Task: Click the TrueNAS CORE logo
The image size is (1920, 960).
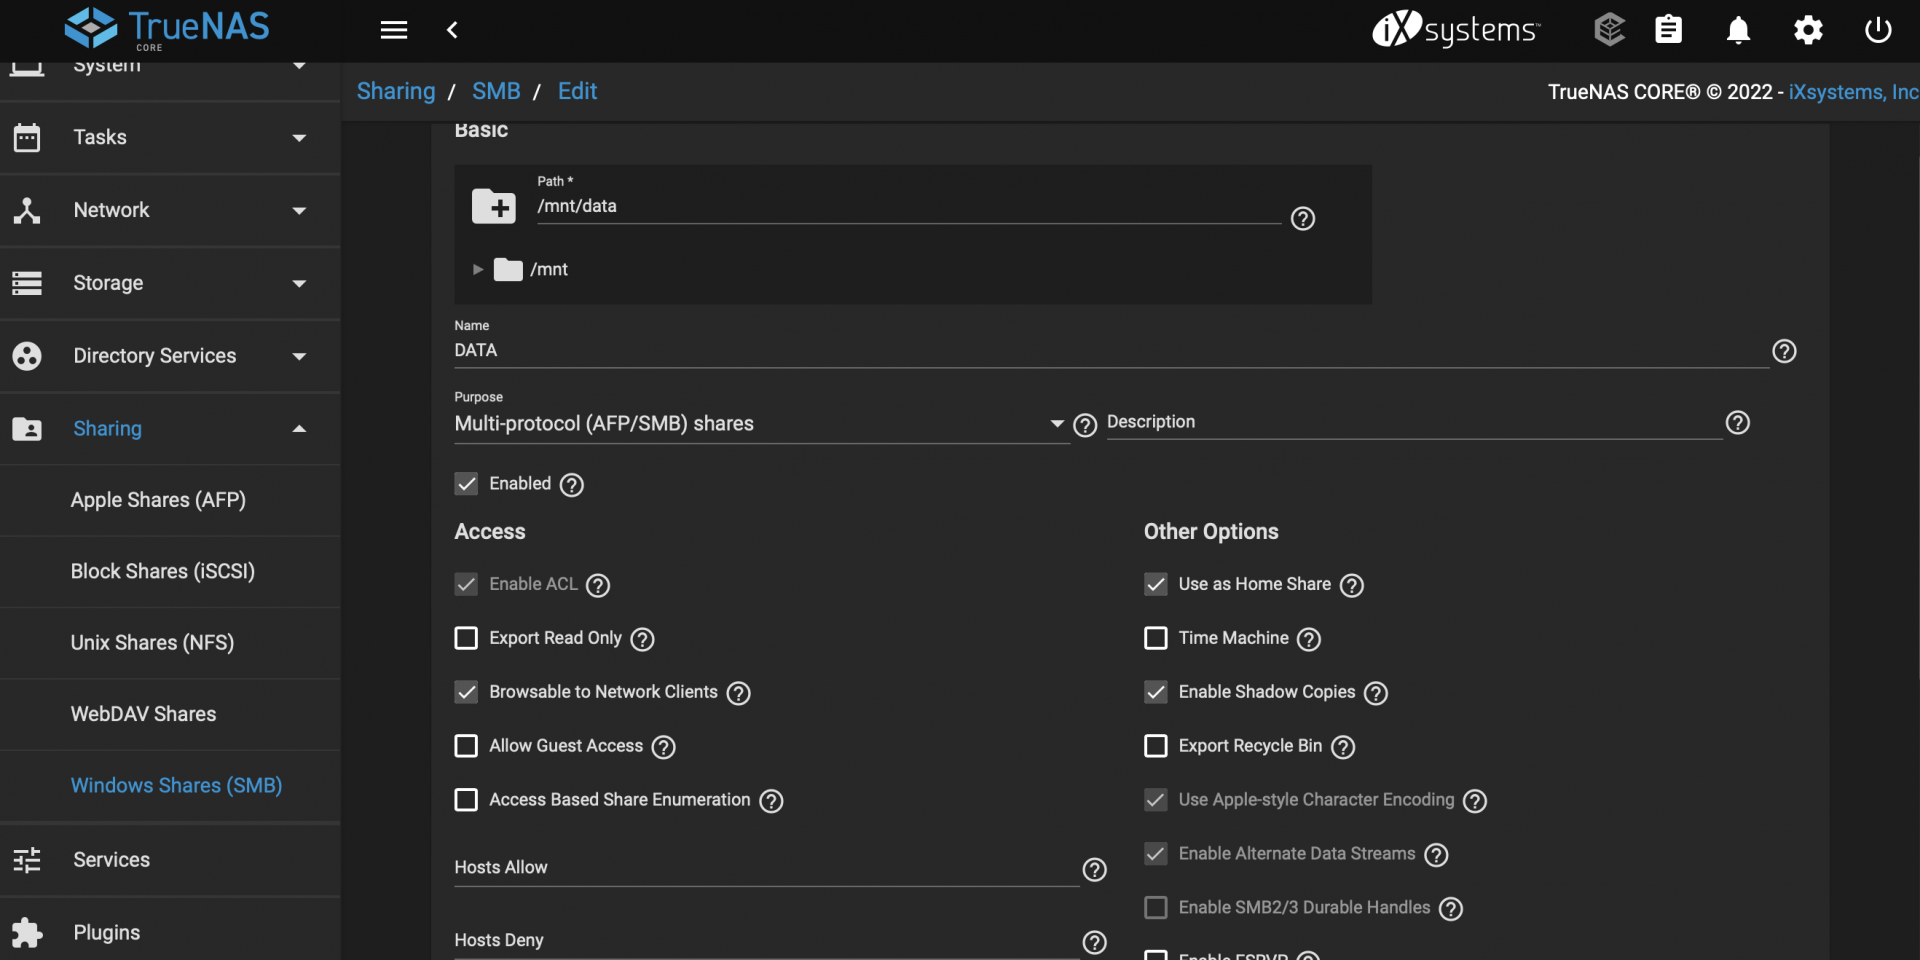Action: coord(167,28)
